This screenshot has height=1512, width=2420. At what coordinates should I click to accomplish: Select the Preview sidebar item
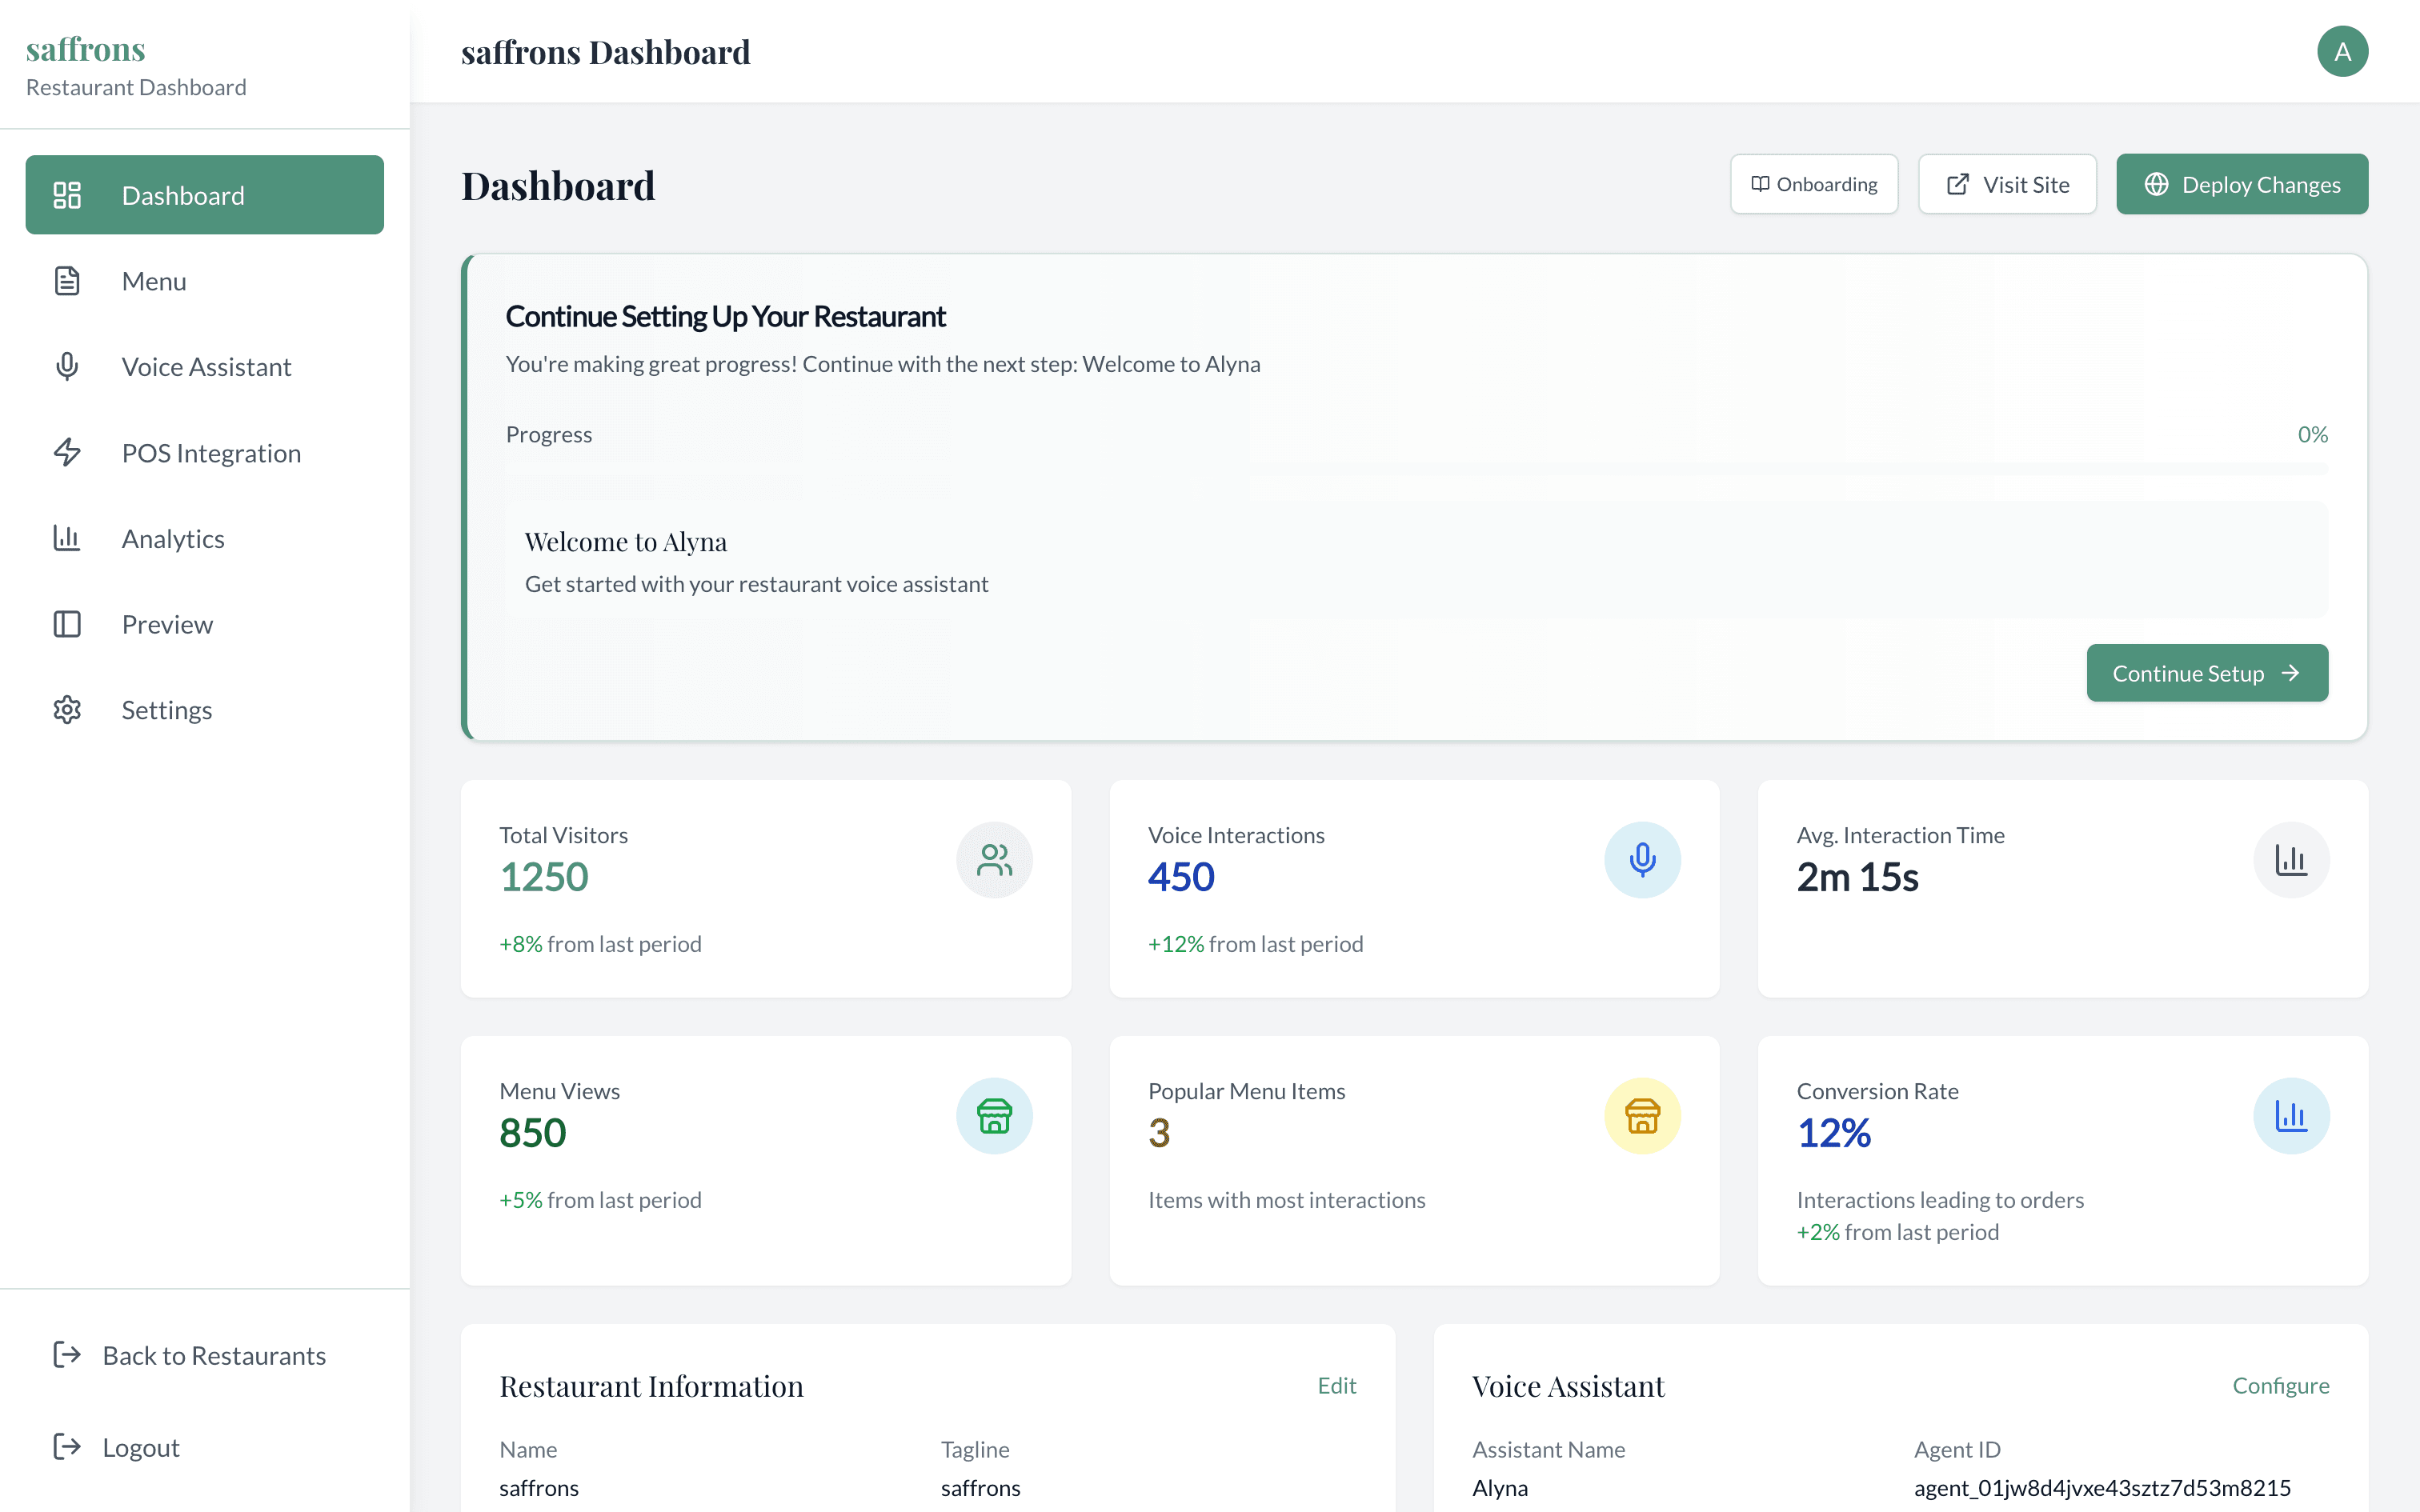click(x=167, y=624)
